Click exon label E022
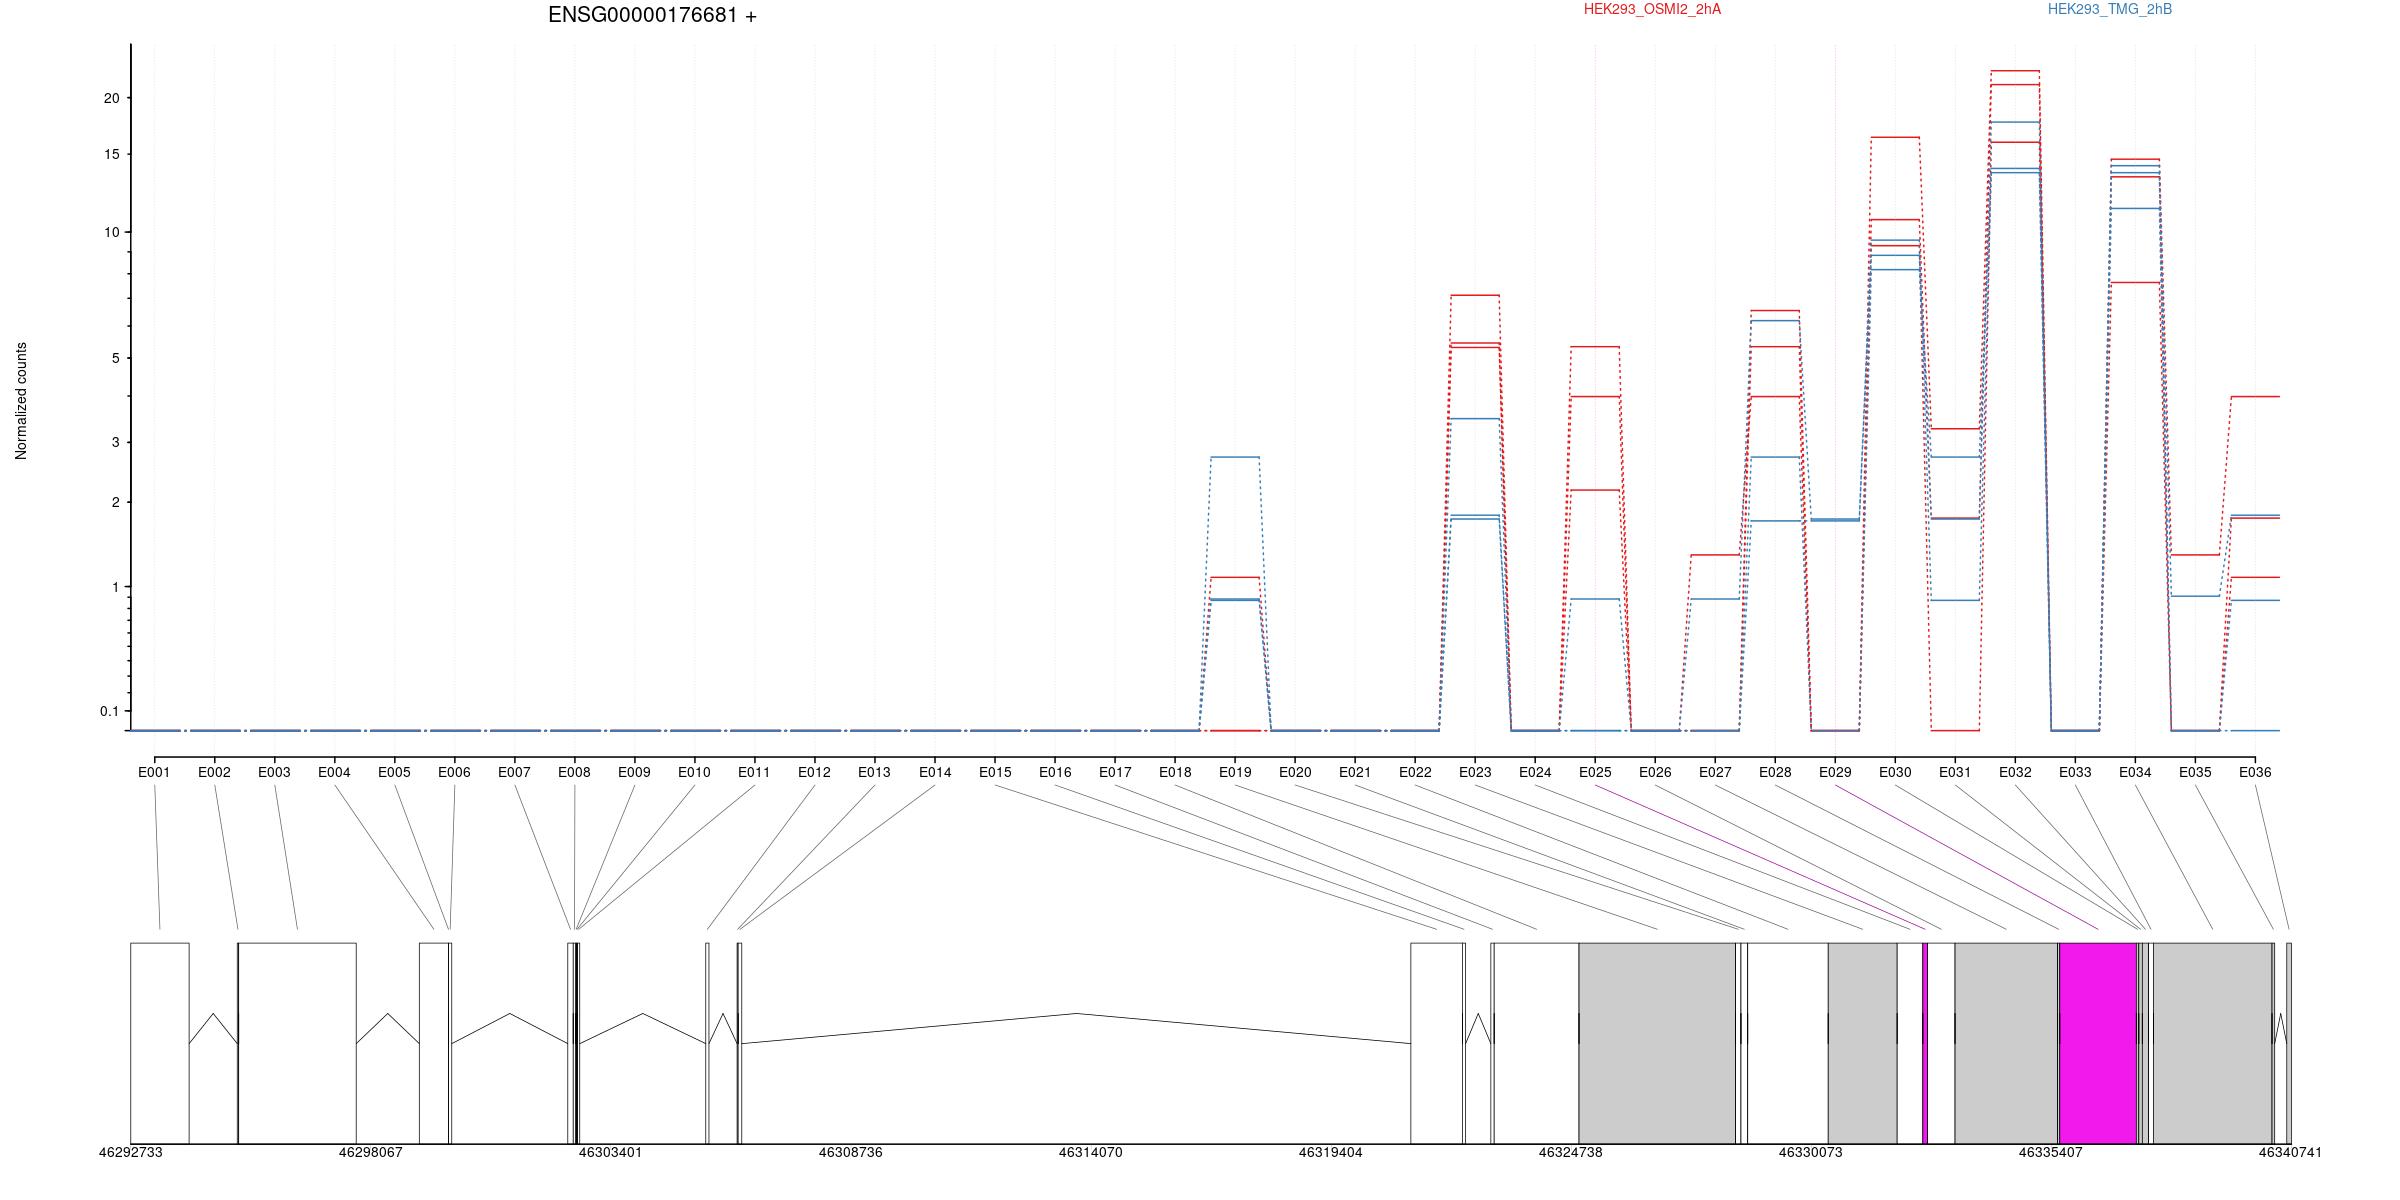The width and height of the screenshot is (2400, 1200). [1415, 772]
